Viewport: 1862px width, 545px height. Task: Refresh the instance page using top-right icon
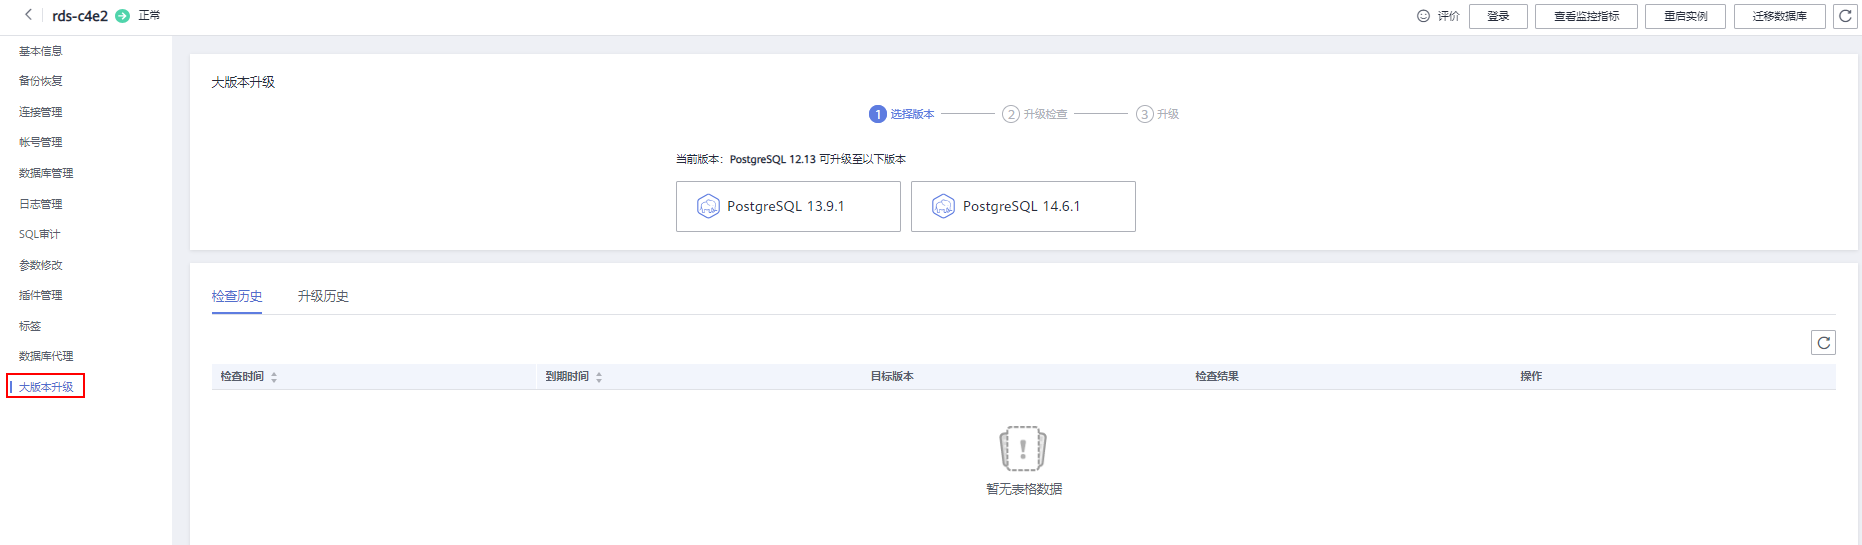point(1845,16)
